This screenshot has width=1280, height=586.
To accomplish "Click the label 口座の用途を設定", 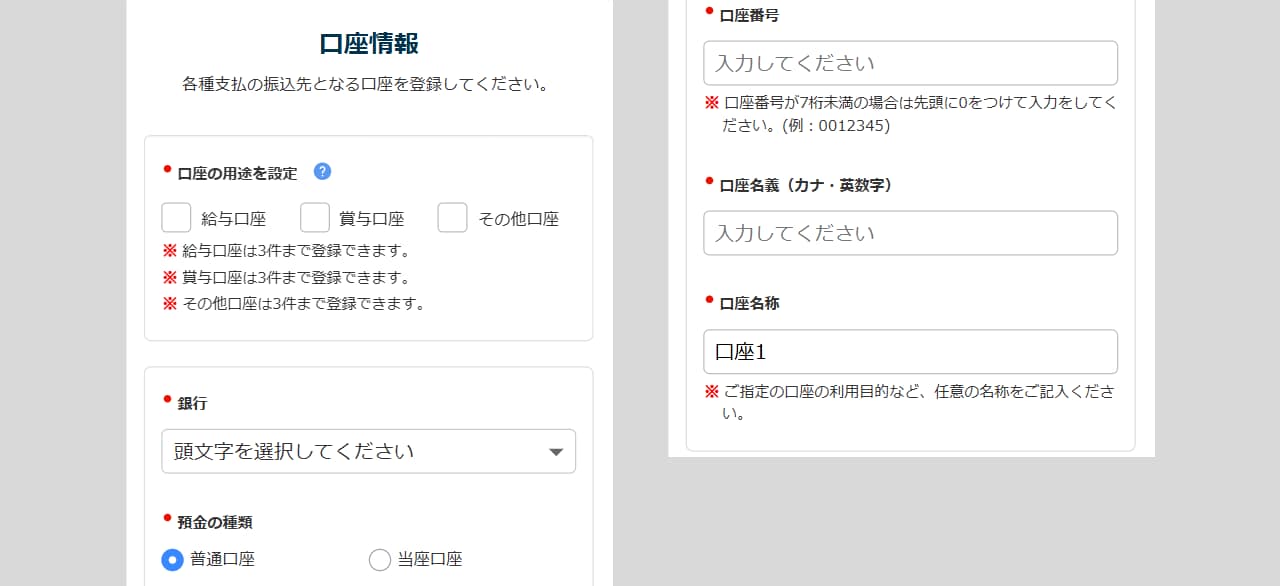I will tap(237, 173).
